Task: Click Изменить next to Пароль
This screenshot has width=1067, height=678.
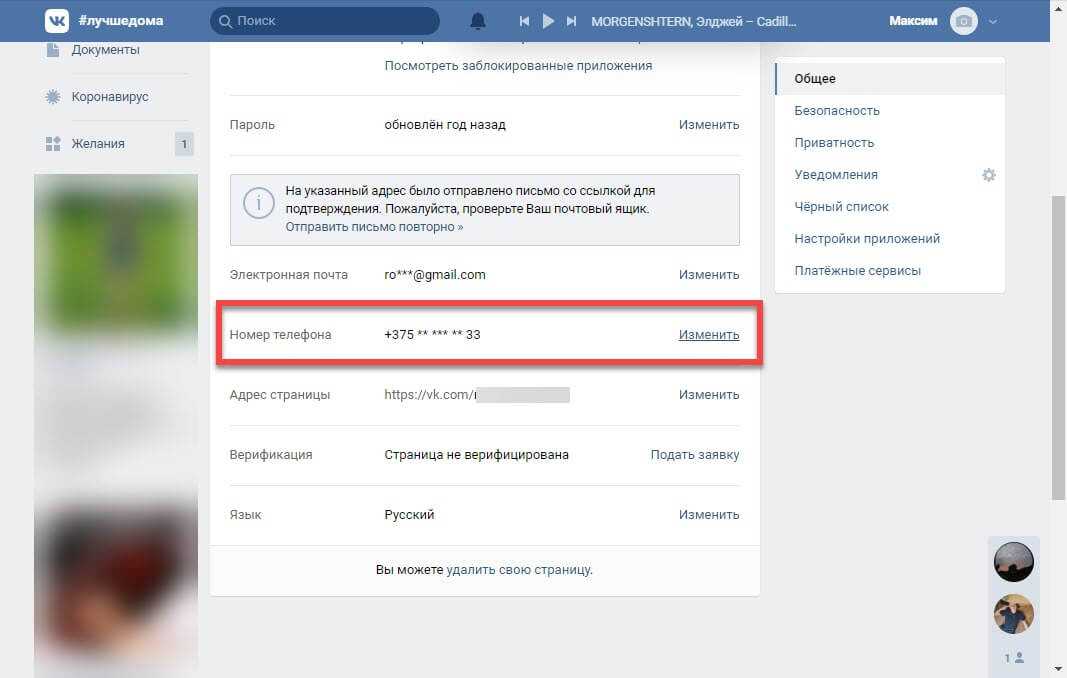Action: coord(708,125)
